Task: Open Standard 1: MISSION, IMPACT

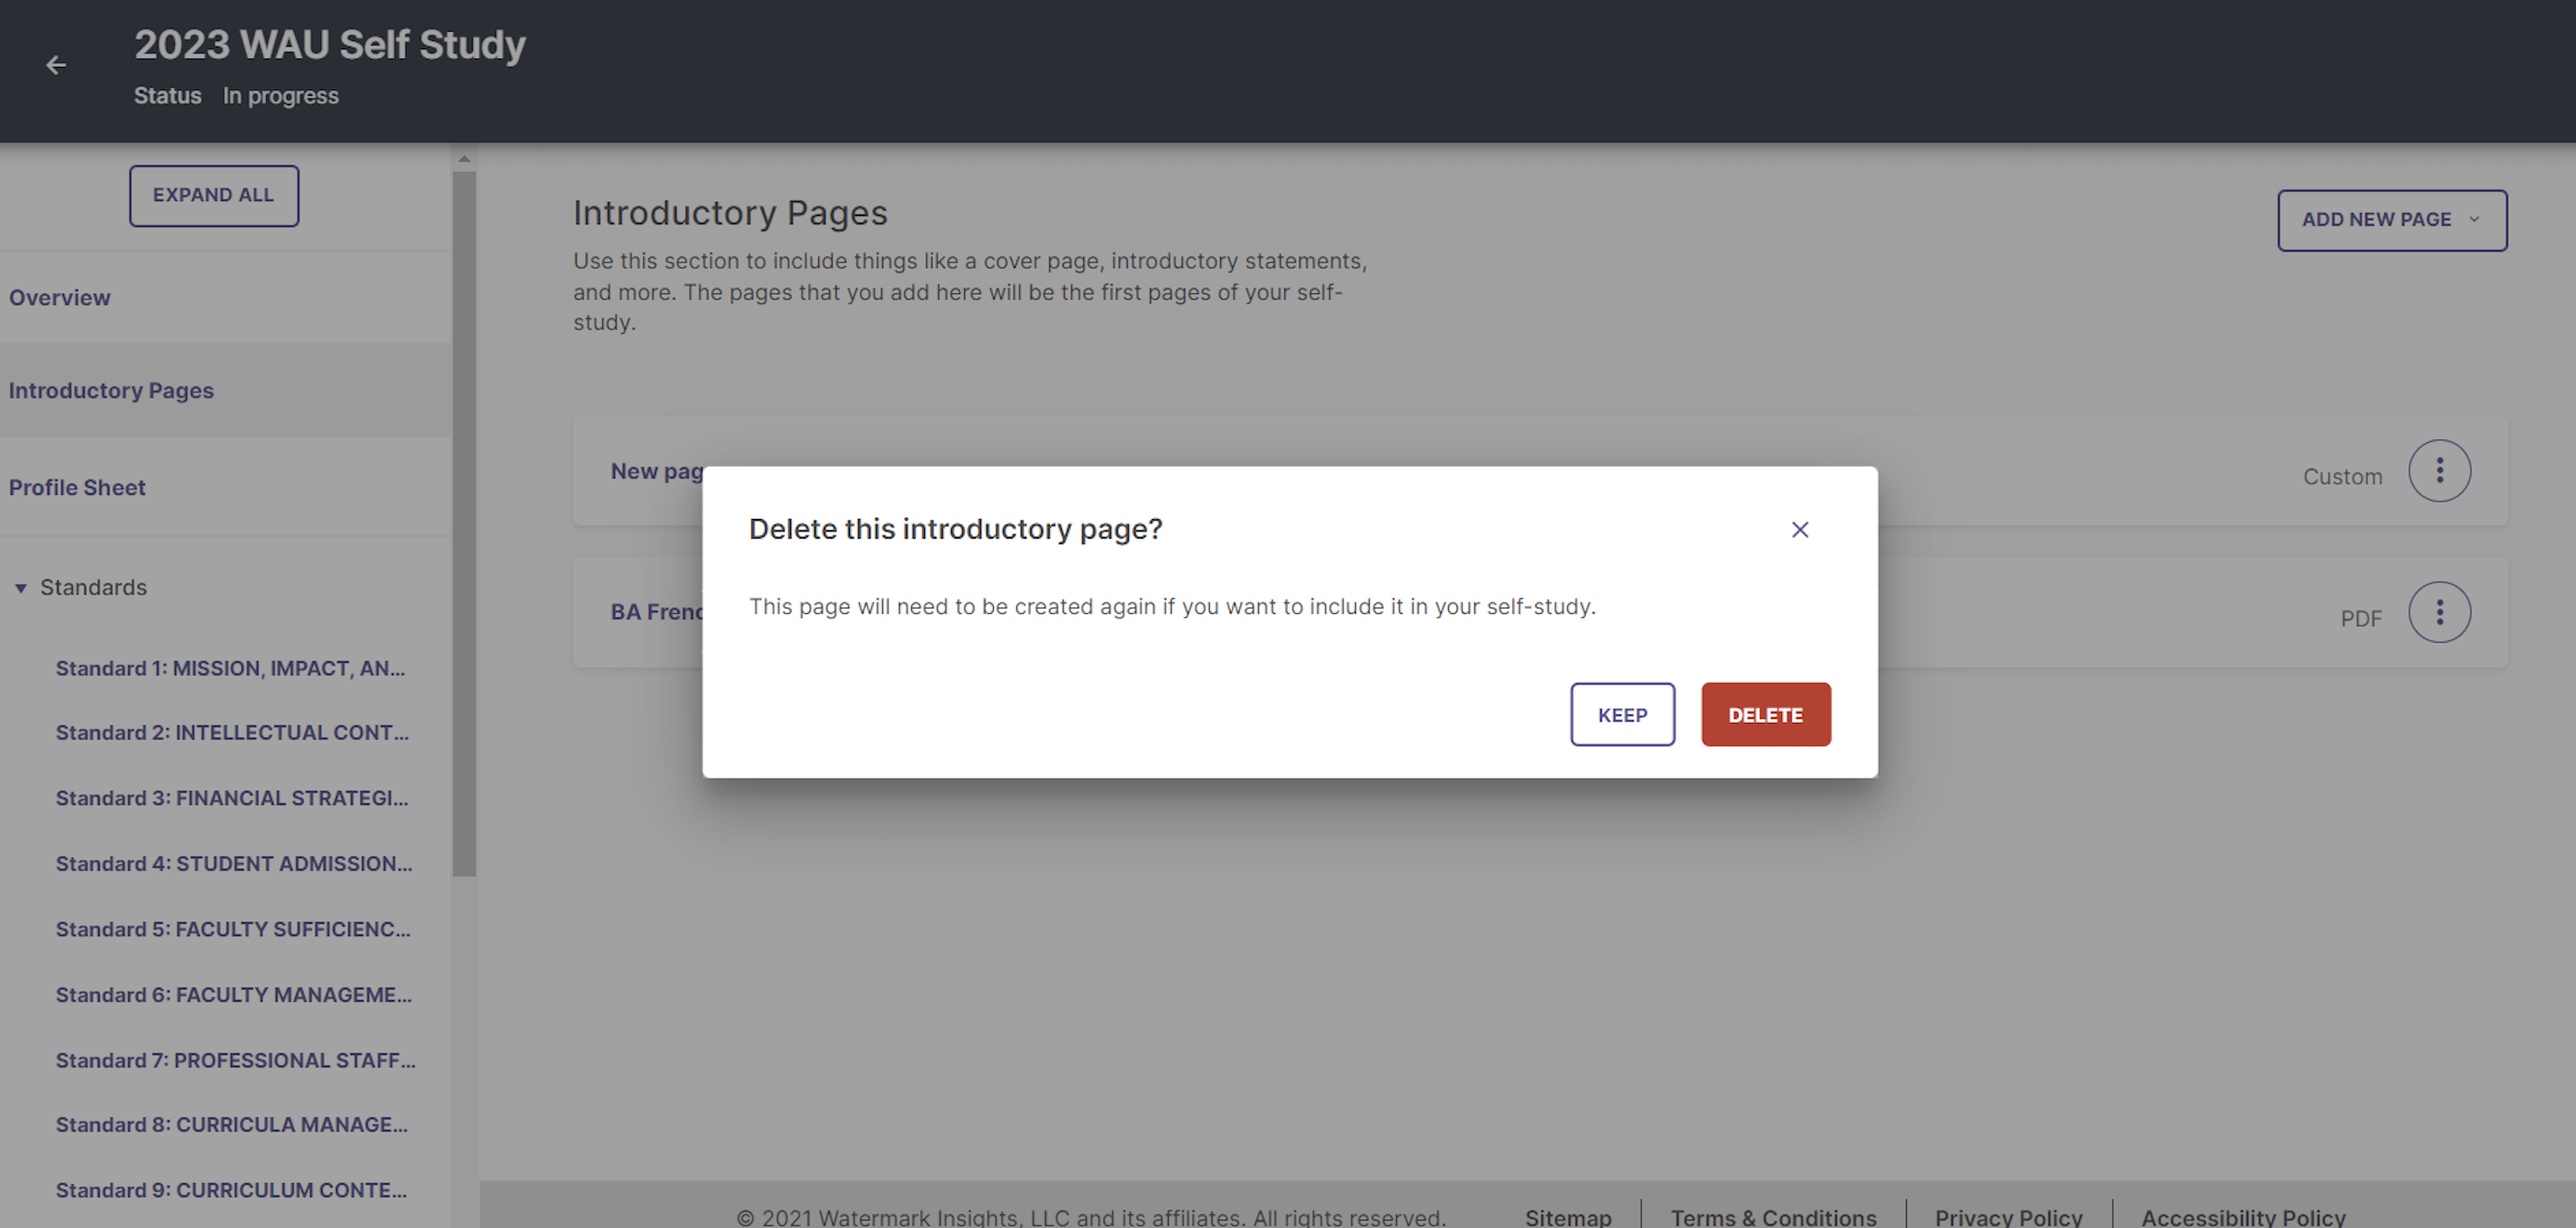Action: pyautogui.click(x=230, y=668)
